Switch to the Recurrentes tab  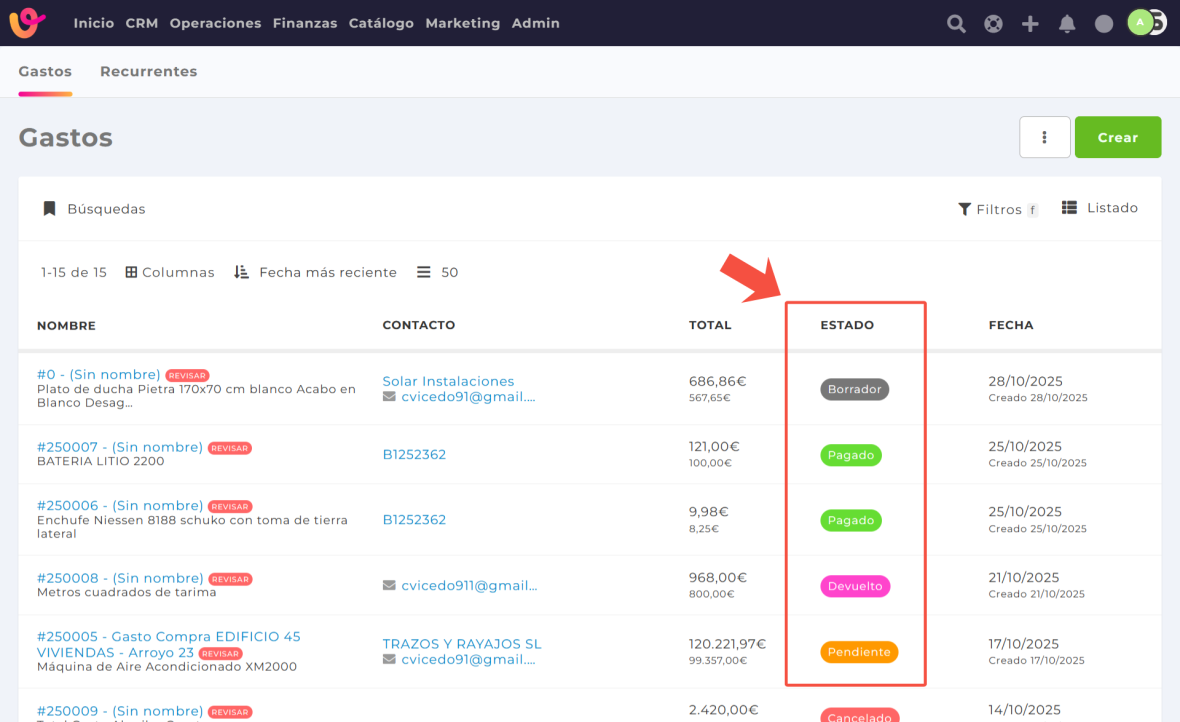(148, 72)
